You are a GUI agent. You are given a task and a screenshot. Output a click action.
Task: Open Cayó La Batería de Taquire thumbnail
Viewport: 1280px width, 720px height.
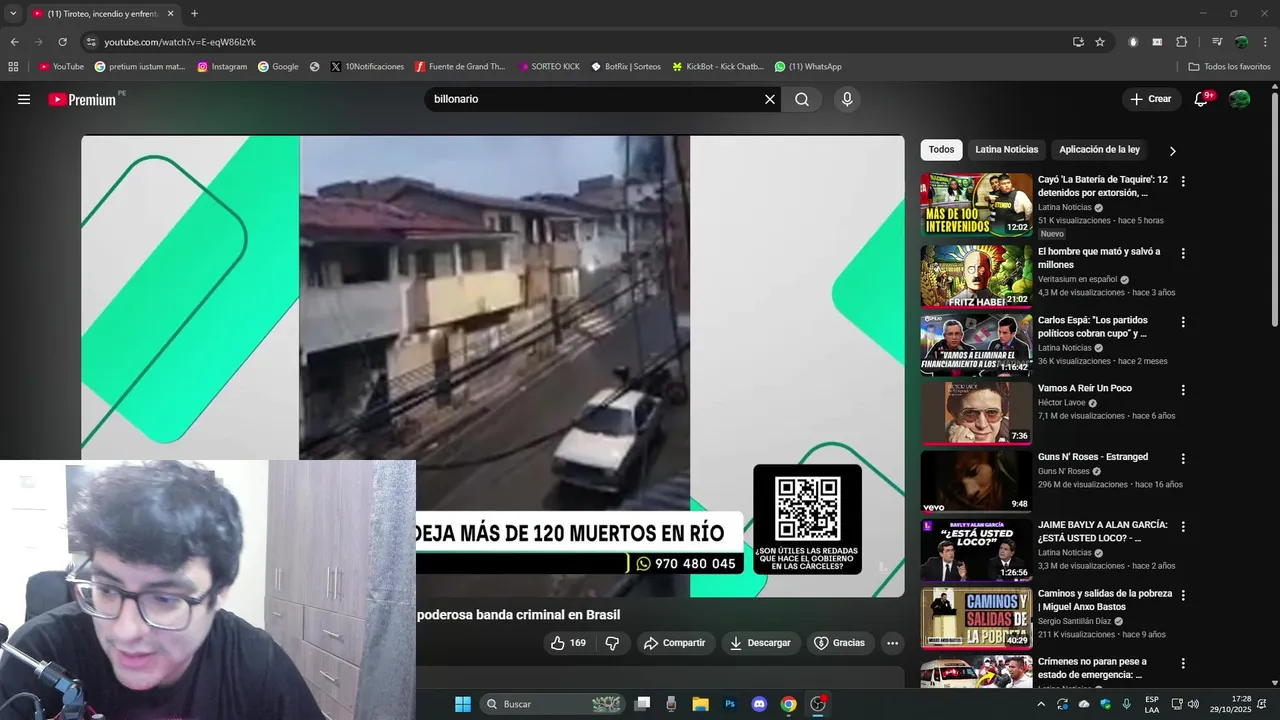point(976,205)
